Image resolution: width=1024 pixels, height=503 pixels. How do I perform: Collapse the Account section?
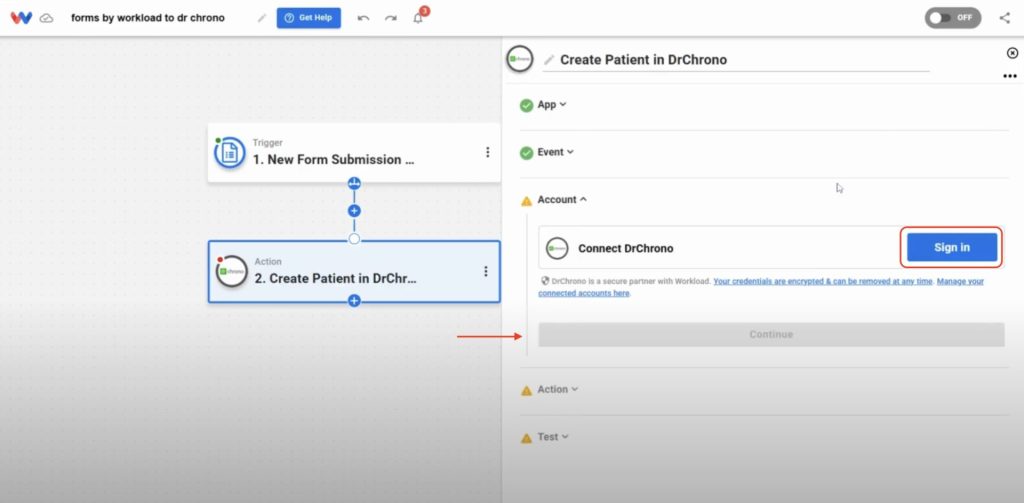[x=562, y=199]
